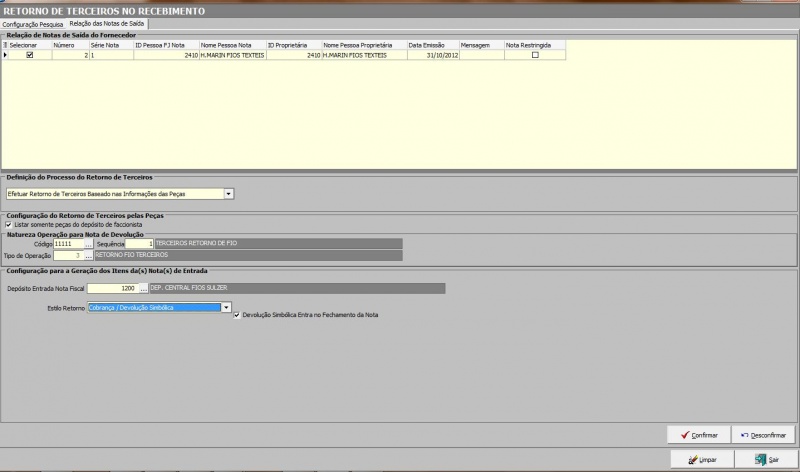
Task: Click the Confirmar checkmark button
Action: pos(698,435)
